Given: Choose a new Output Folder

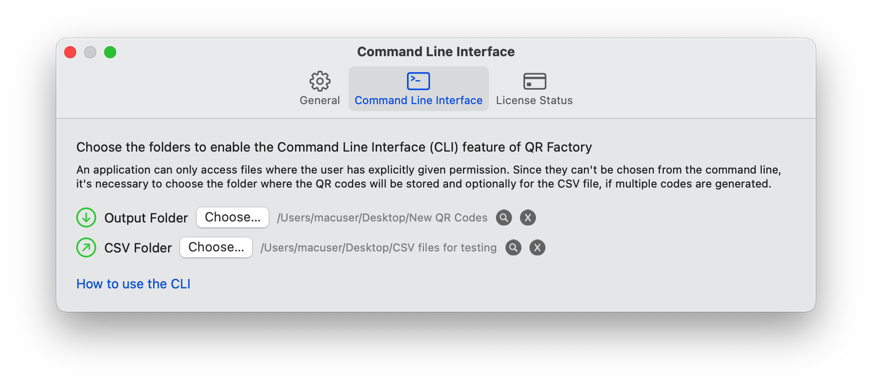Looking at the screenshot, I should point(232,217).
